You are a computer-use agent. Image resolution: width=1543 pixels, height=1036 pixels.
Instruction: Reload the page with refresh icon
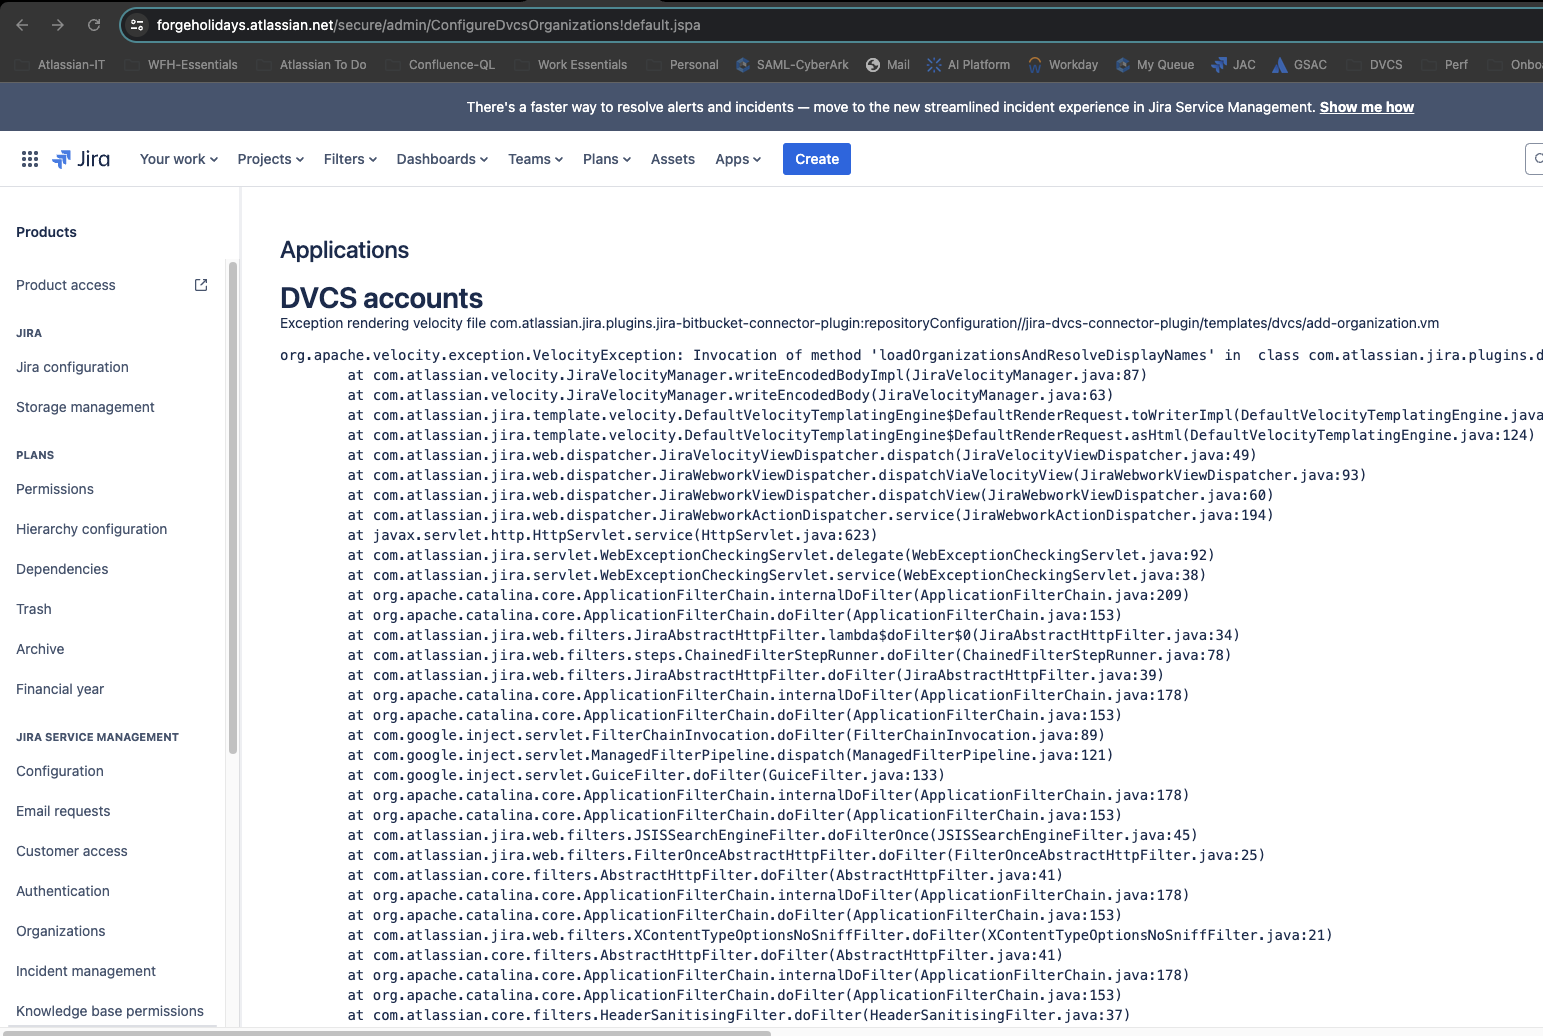94,25
